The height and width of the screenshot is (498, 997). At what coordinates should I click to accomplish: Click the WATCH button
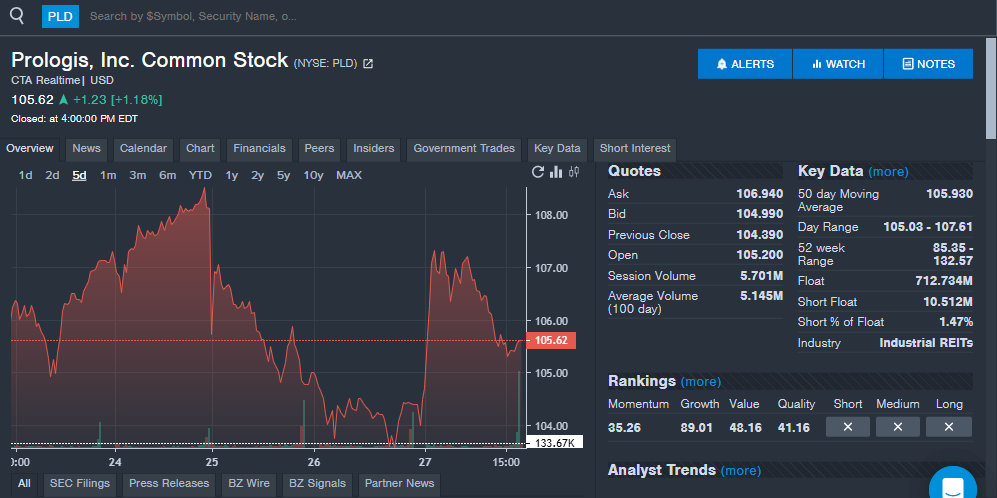(838, 64)
